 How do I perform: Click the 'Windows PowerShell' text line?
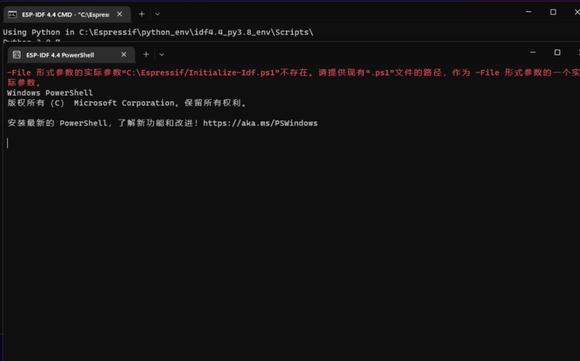click(x=50, y=92)
